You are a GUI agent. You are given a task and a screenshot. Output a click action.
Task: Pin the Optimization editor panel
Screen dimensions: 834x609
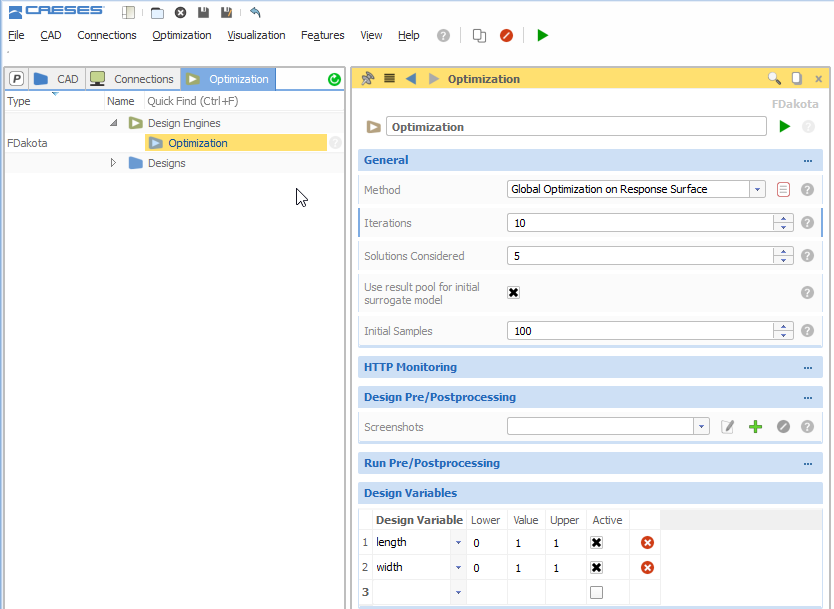click(x=367, y=79)
